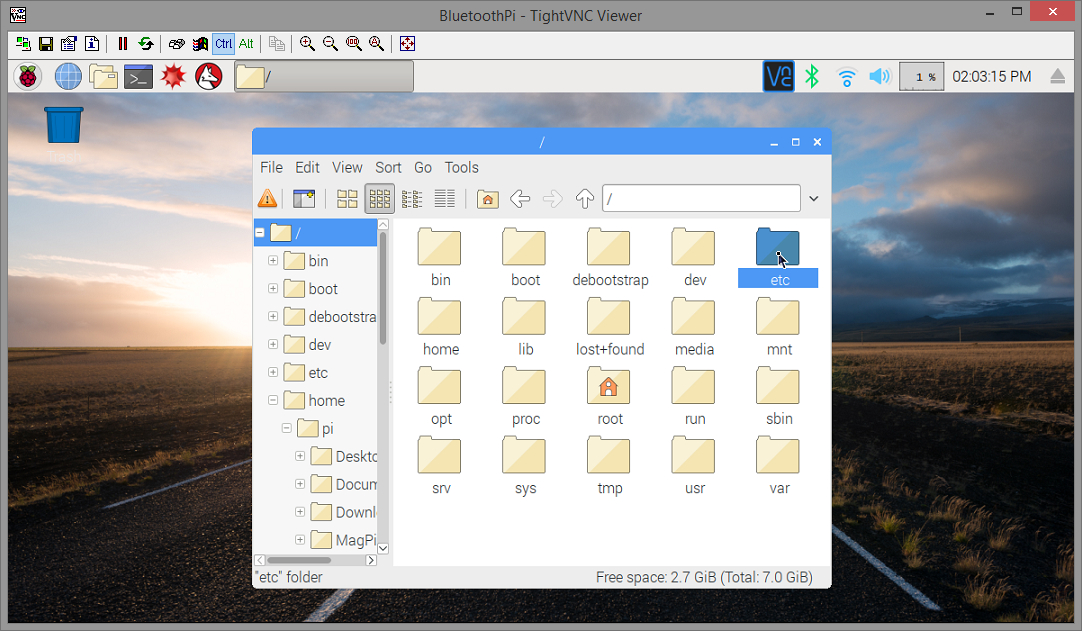Open the Edit menu
This screenshot has height=631, width=1082.
point(307,168)
